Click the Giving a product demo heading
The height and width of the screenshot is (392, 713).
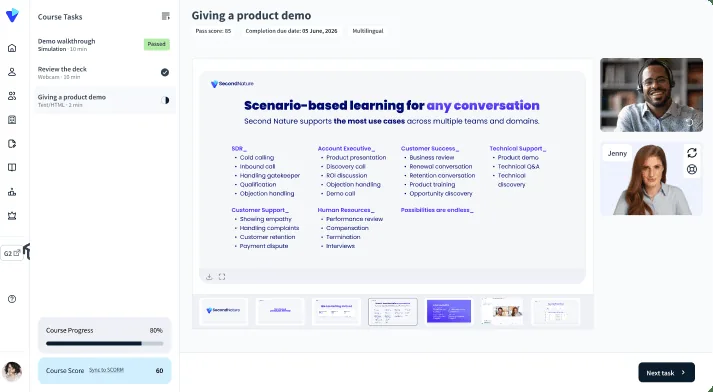tap(251, 15)
